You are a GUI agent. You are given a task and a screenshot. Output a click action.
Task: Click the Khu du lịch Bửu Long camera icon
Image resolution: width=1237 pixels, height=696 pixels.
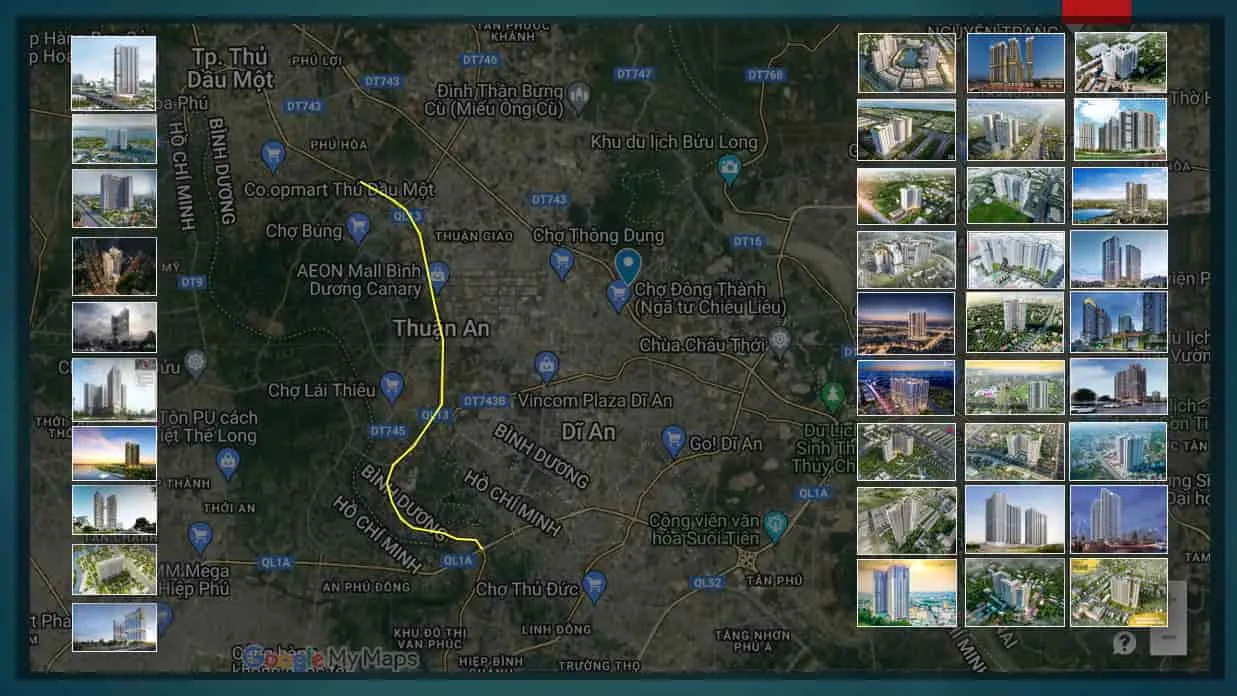730,167
